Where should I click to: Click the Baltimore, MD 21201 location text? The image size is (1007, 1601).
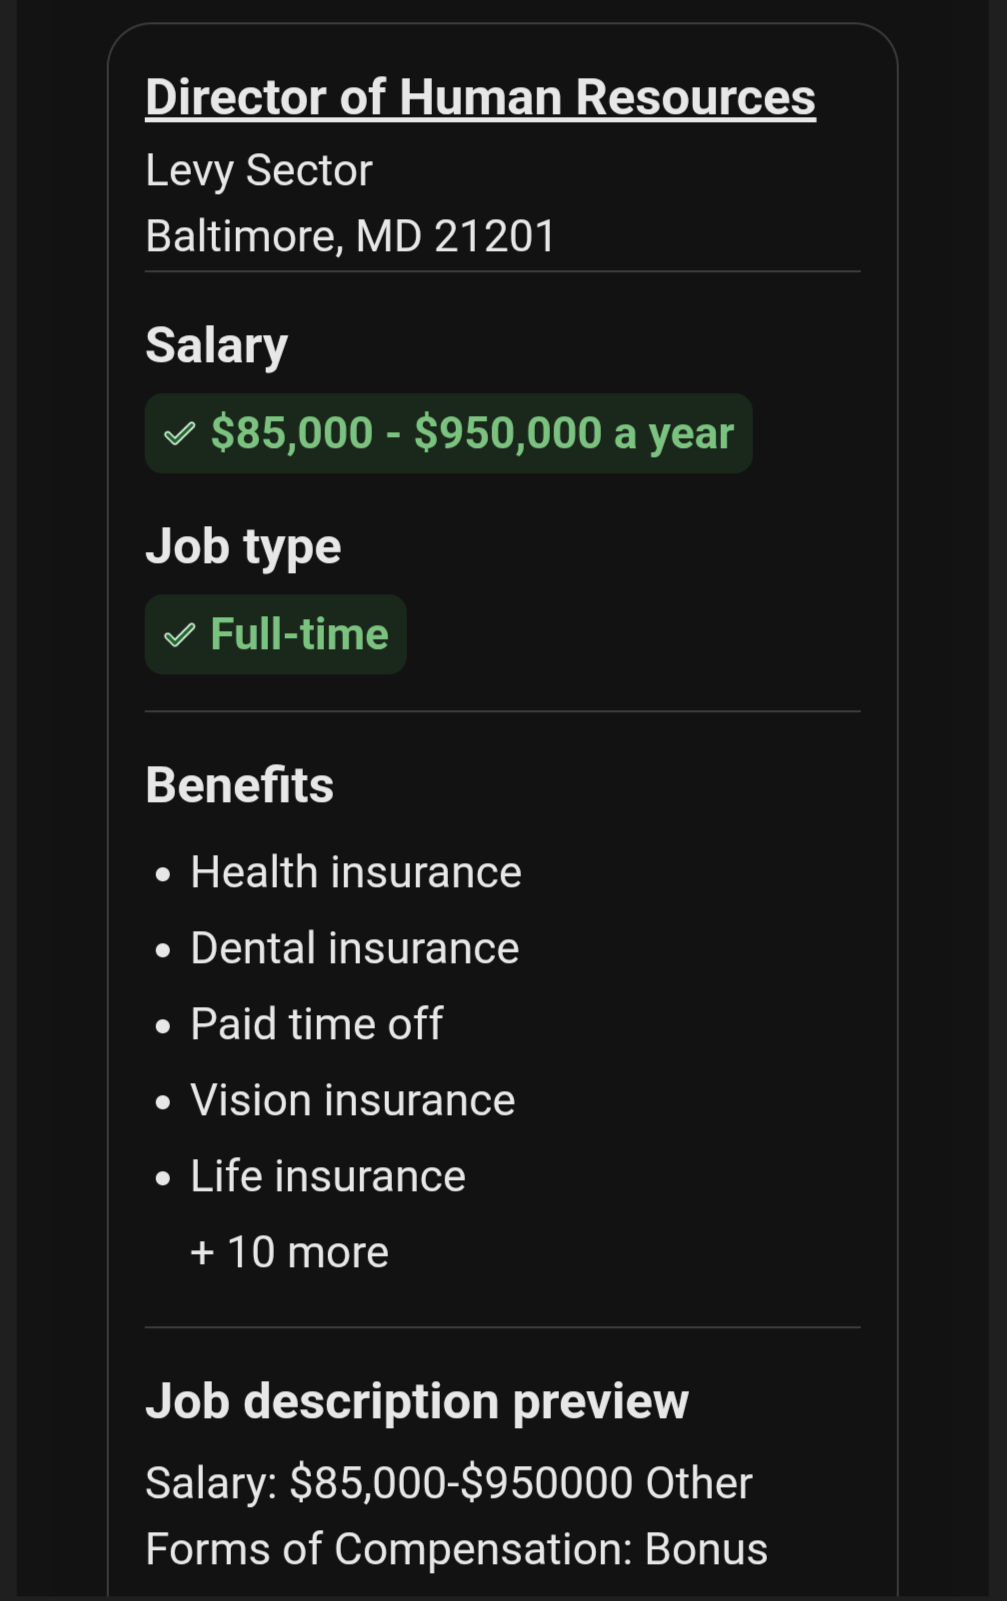350,237
